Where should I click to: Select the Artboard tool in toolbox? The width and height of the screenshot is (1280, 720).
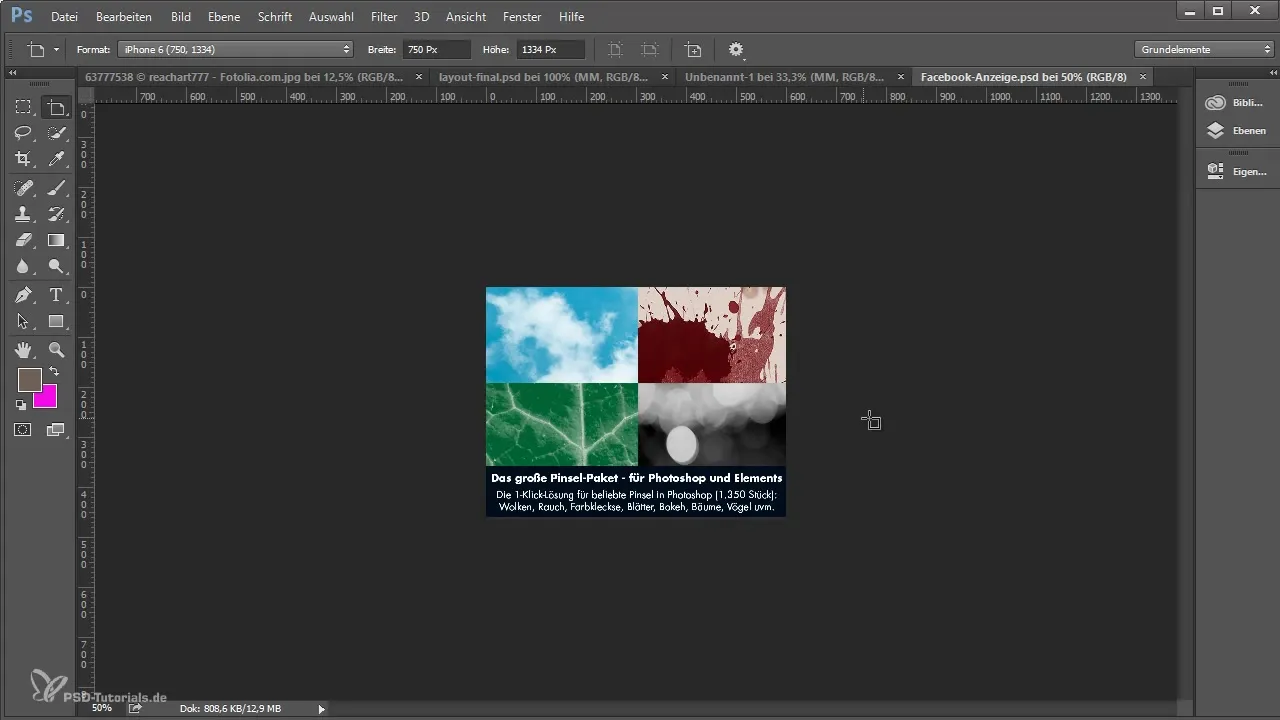click(57, 107)
